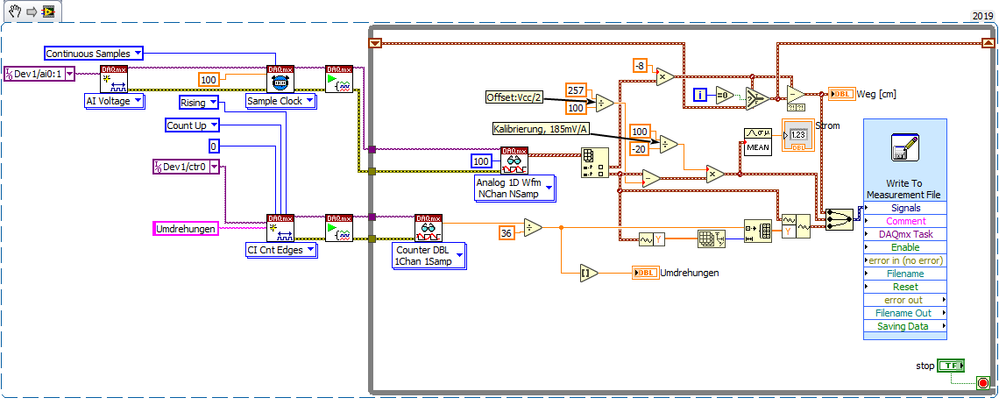
Task: Click the red loop stop condition terminal
Action: pos(983,383)
